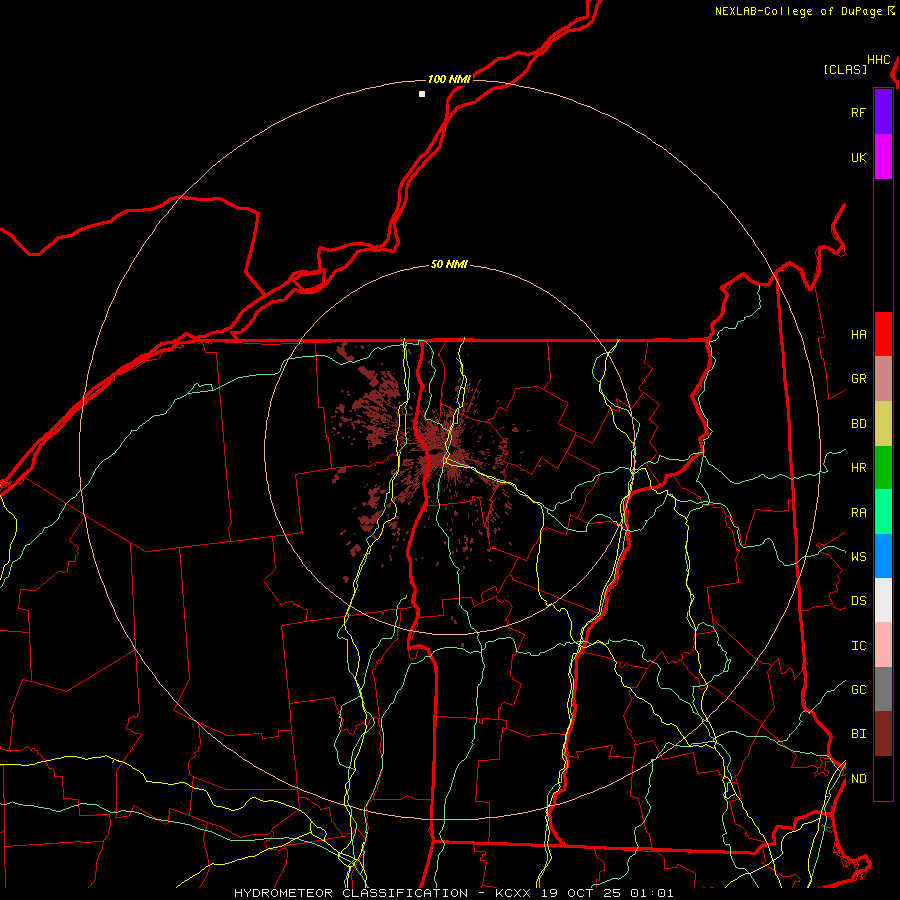Viewport: 900px width, 900px height.
Task: Click the RF legend label
Action: pyautogui.click(x=858, y=112)
